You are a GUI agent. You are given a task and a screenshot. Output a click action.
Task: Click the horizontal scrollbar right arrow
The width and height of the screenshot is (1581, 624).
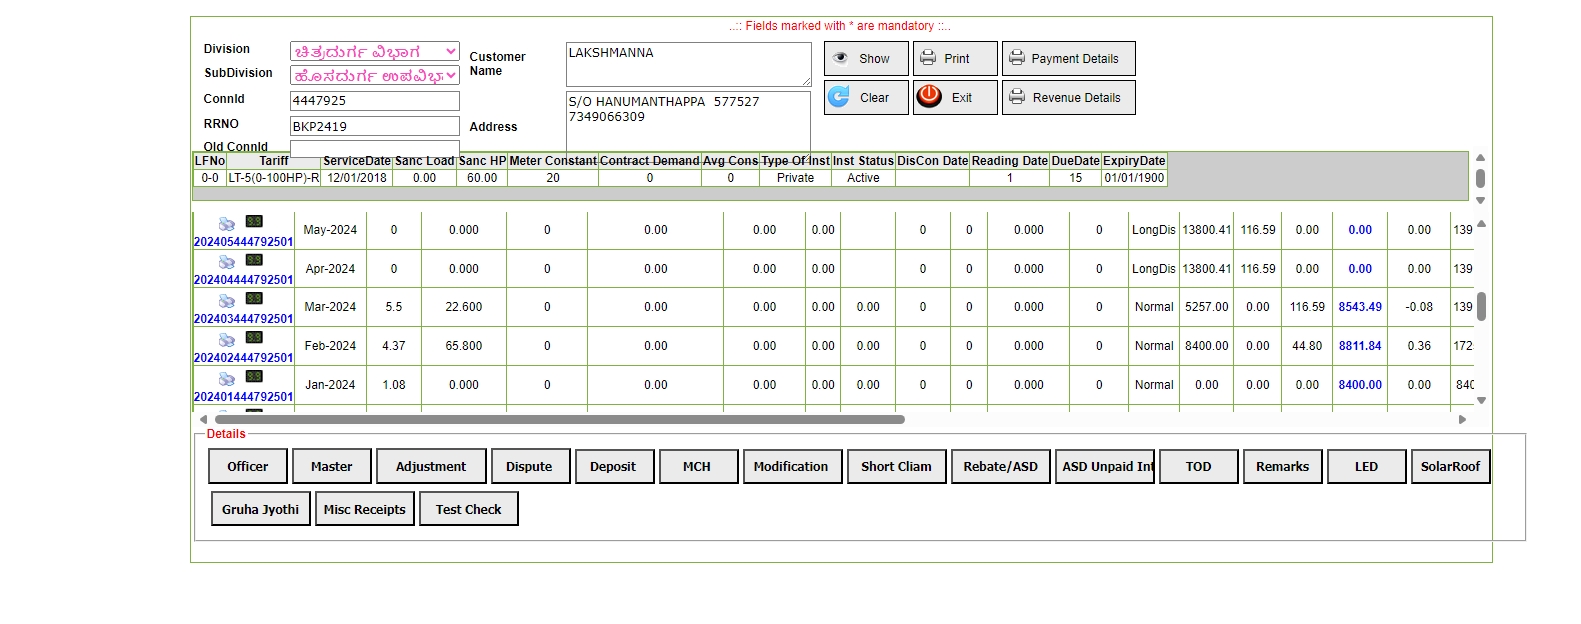(x=1462, y=420)
